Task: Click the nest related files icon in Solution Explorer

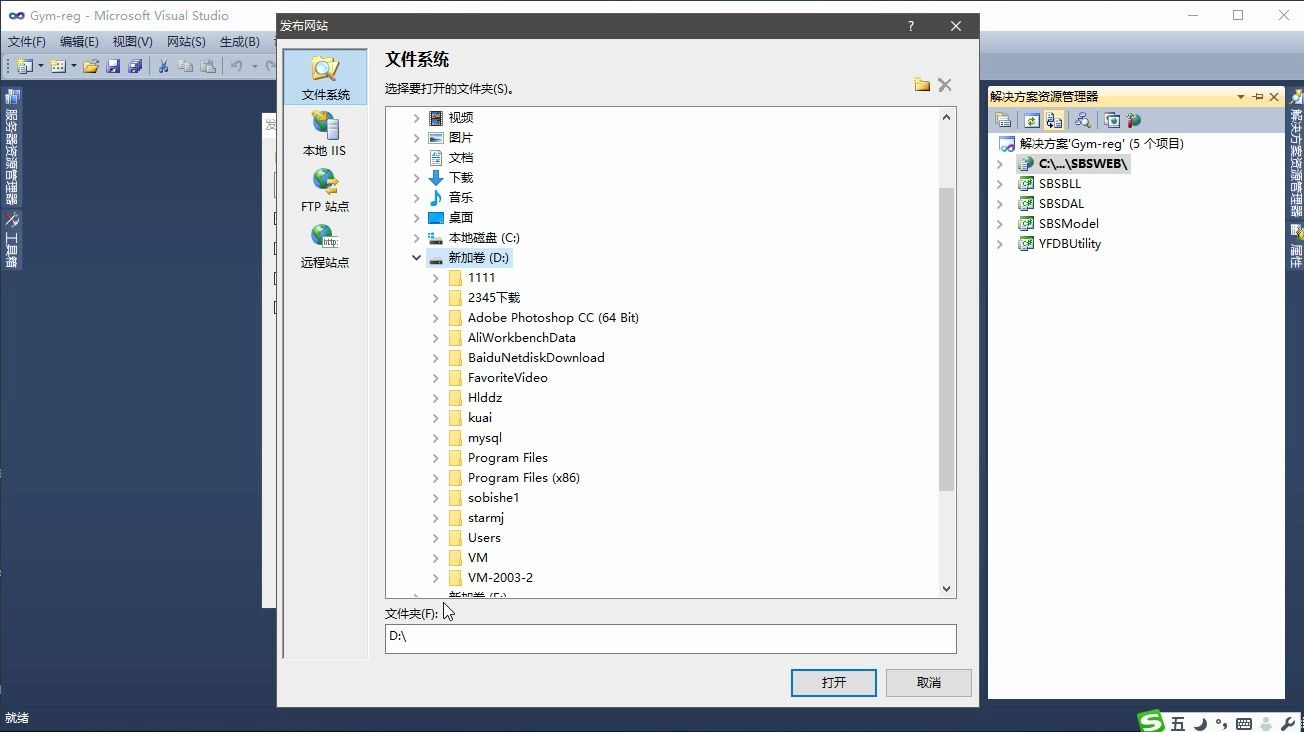Action: coord(1054,120)
